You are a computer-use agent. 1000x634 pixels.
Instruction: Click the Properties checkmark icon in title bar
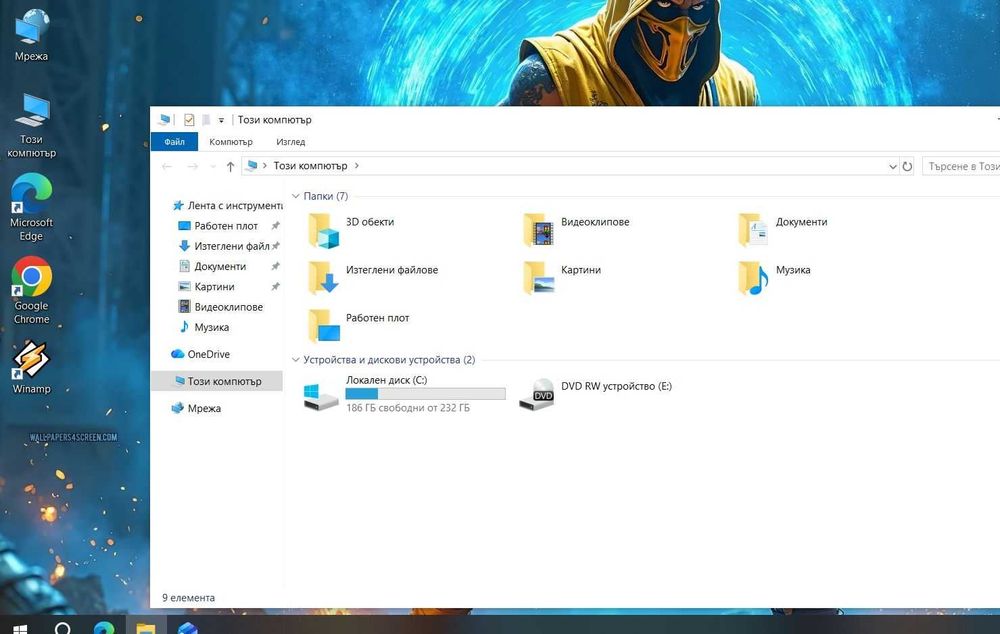pyautogui.click(x=189, y=120)
